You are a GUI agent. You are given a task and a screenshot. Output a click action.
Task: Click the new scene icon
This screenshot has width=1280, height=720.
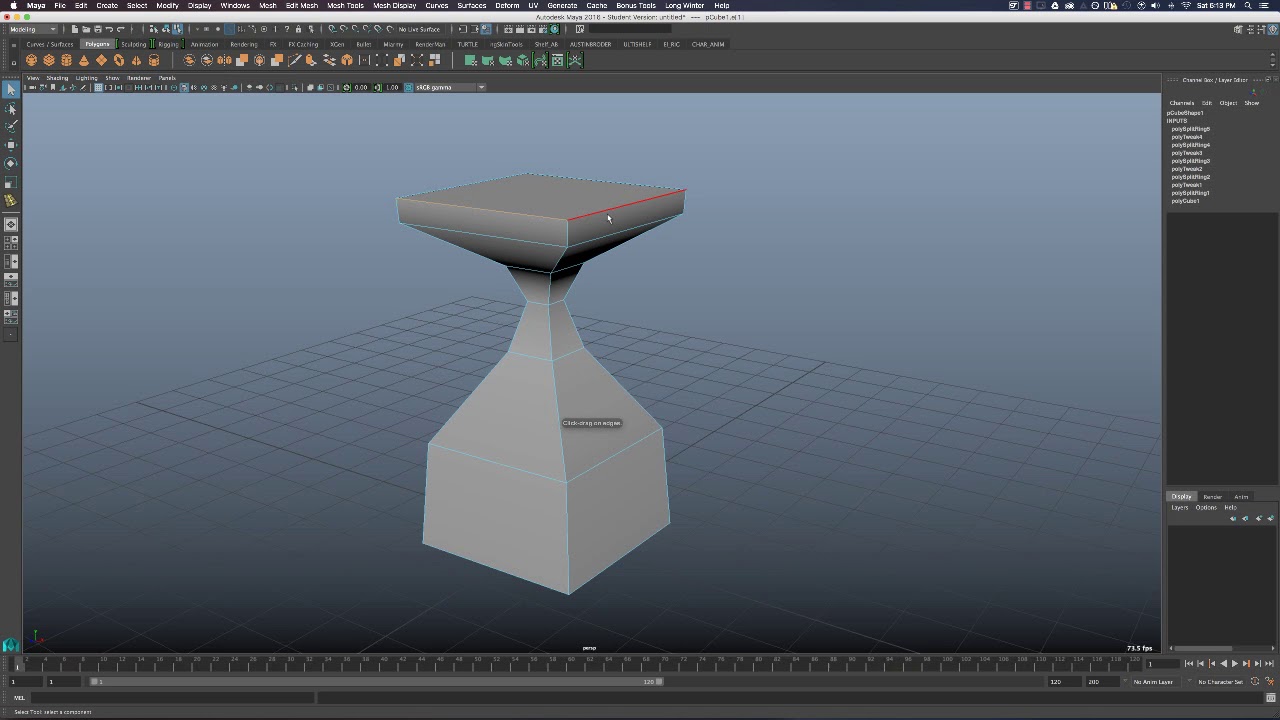(x=75, y=29)
